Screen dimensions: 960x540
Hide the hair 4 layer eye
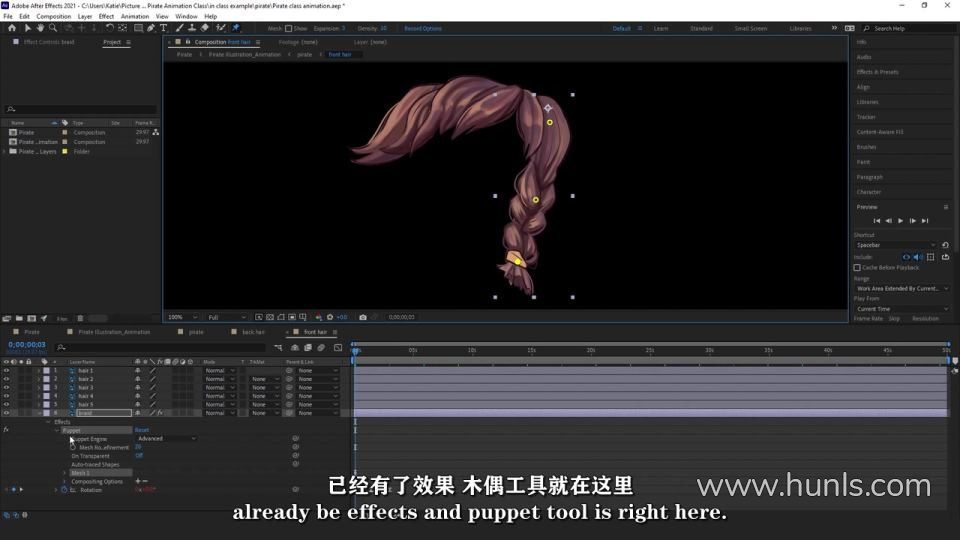6,396
